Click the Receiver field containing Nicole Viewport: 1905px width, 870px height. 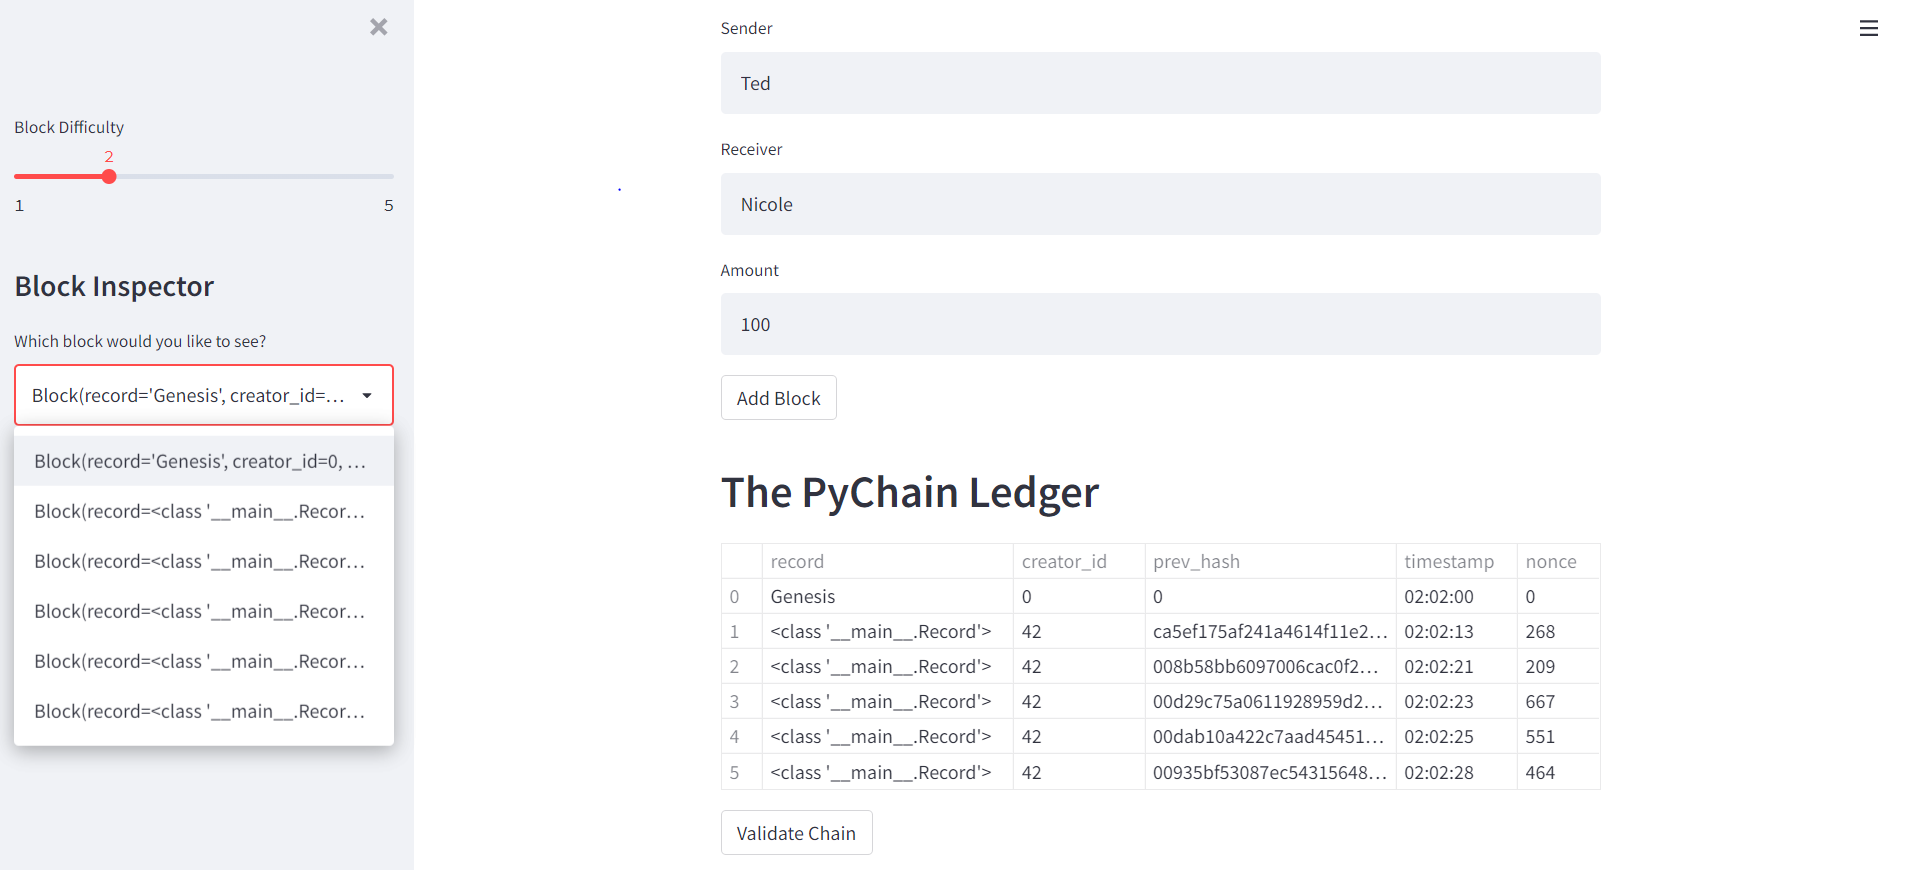[x=1160, y=204]
